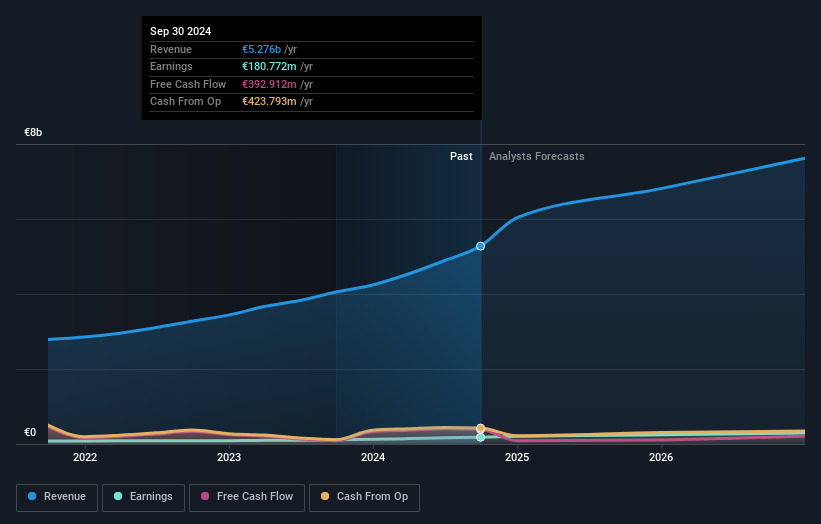The width and height of the screenshot is (821, 524).
Task: Click the €0 y-axis label
Action: pyautogui.click(x=30, y=432)
